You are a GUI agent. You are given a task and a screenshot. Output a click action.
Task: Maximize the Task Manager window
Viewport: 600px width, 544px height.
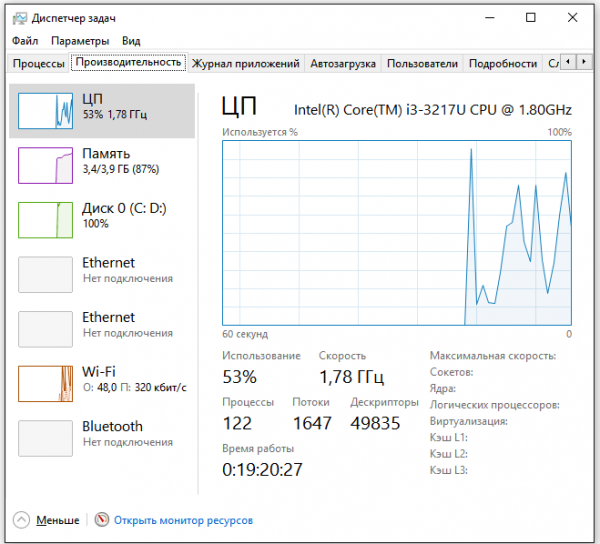[530, 18]
